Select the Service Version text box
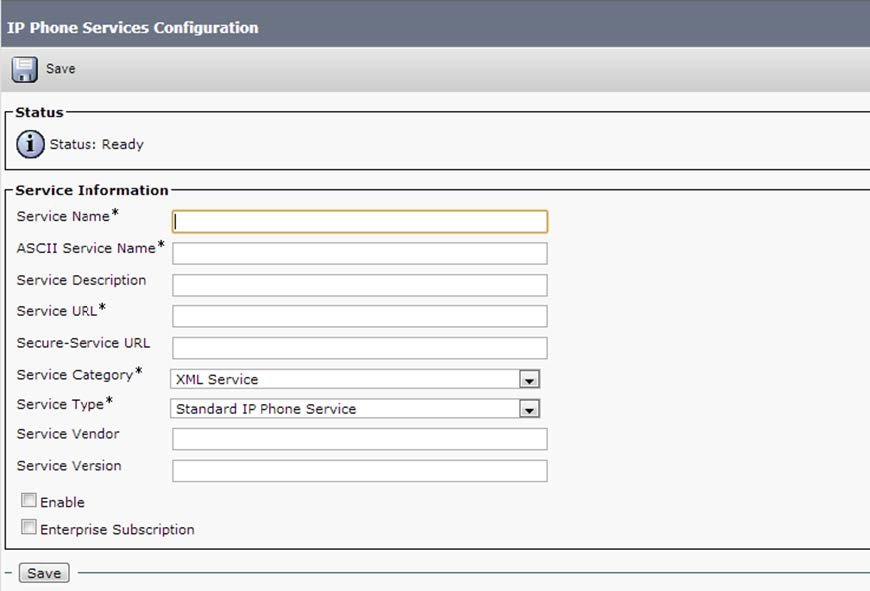Image resolution: width=870 pixels, height=591 pixels. pyautogui.click(x=360, y=471)
